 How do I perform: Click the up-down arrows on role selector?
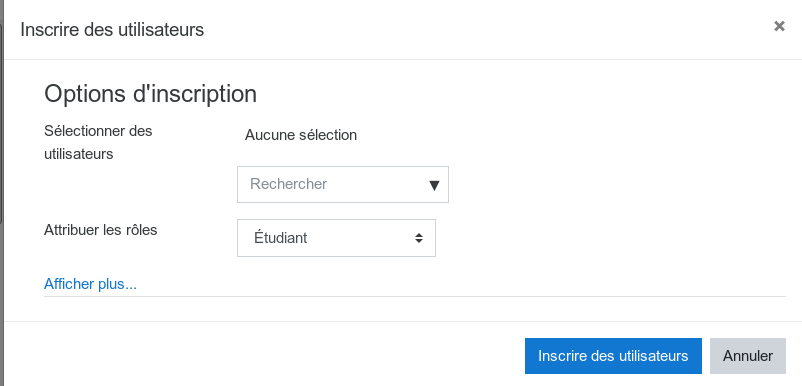tap(419, 238)
